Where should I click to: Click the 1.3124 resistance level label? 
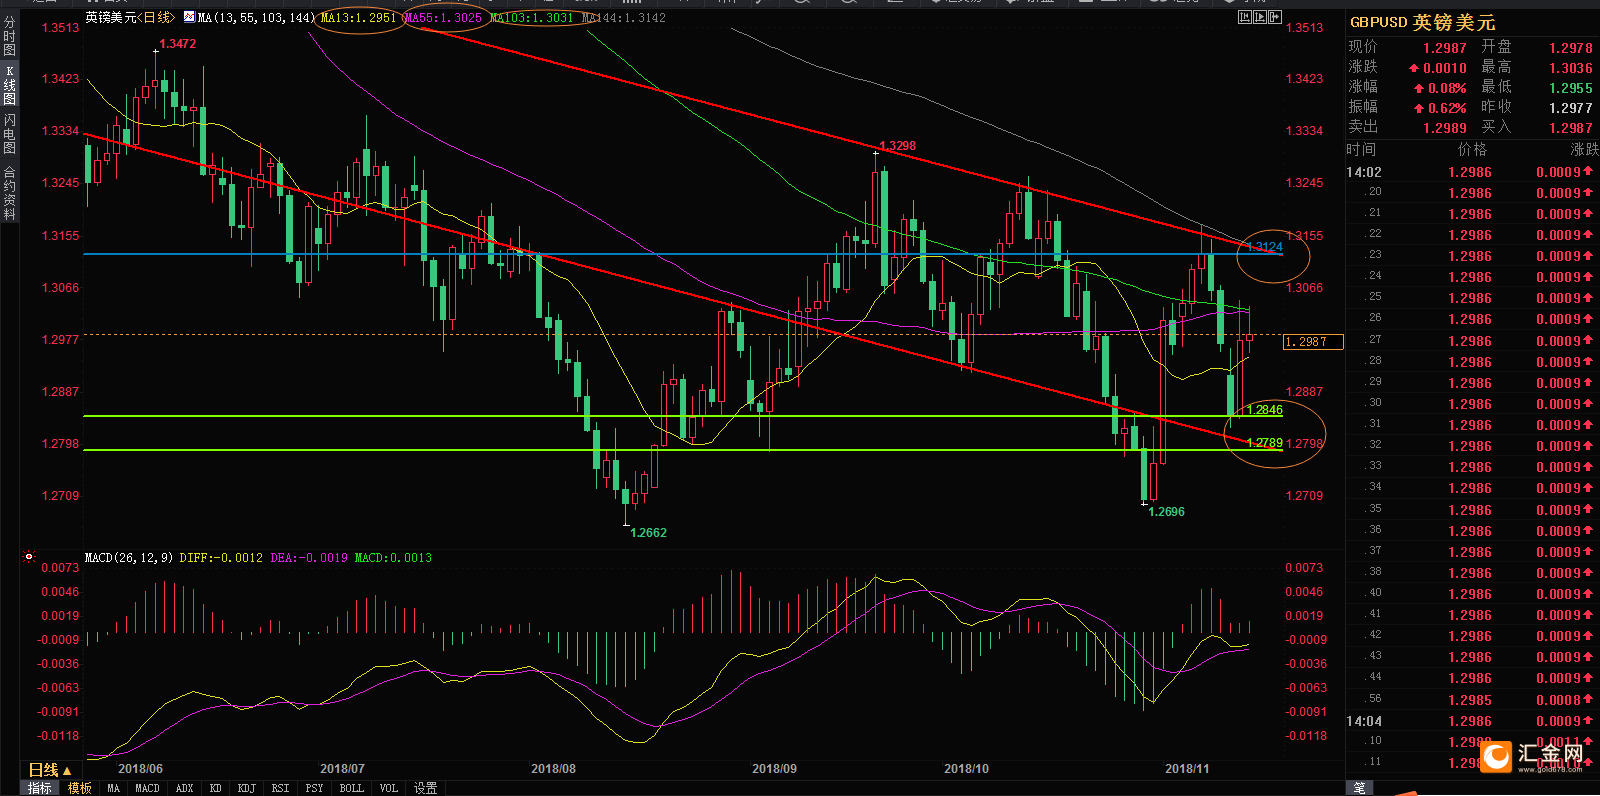coord(1265,247)
